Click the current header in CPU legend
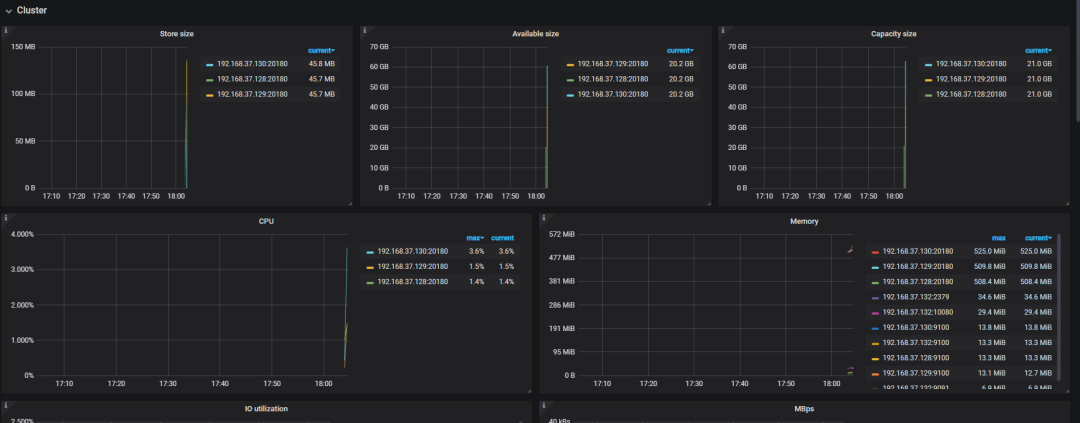The width and height of the screenshot is (1080, 423). pos(502,238)
